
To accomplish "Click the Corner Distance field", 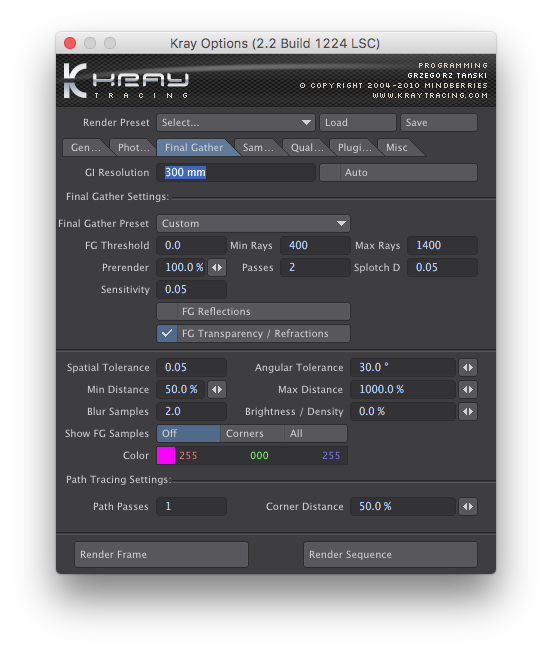I will [403, 506].
